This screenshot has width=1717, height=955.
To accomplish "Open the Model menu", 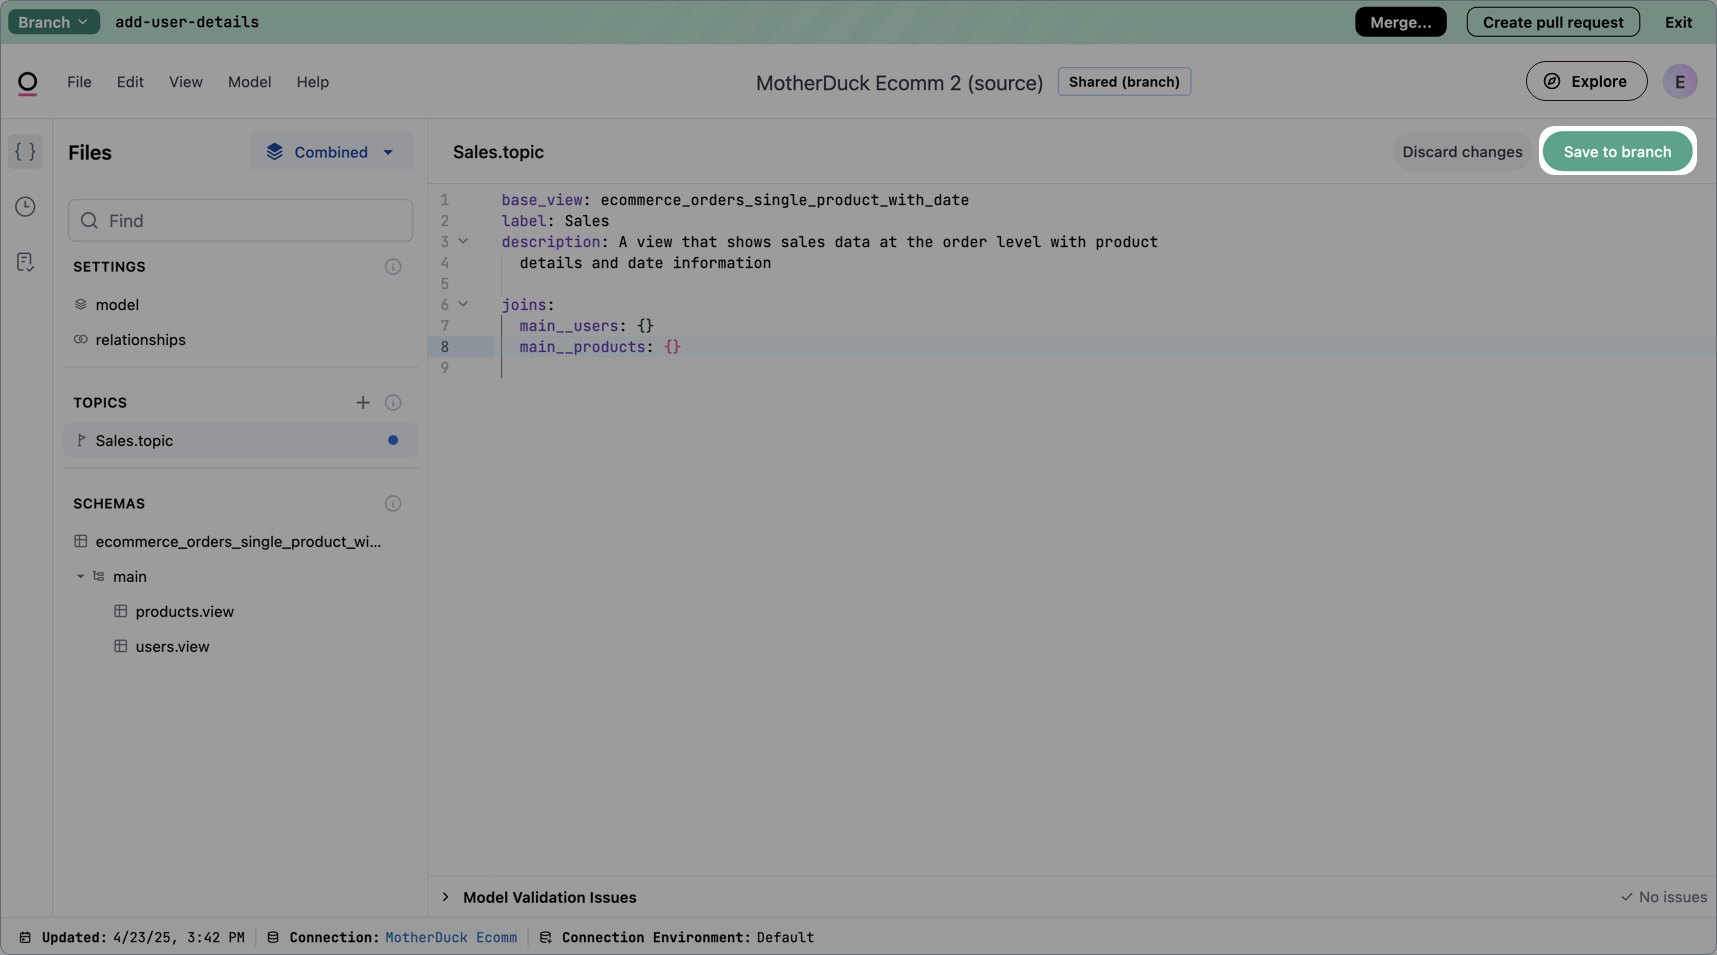I will tap(249, 82).
